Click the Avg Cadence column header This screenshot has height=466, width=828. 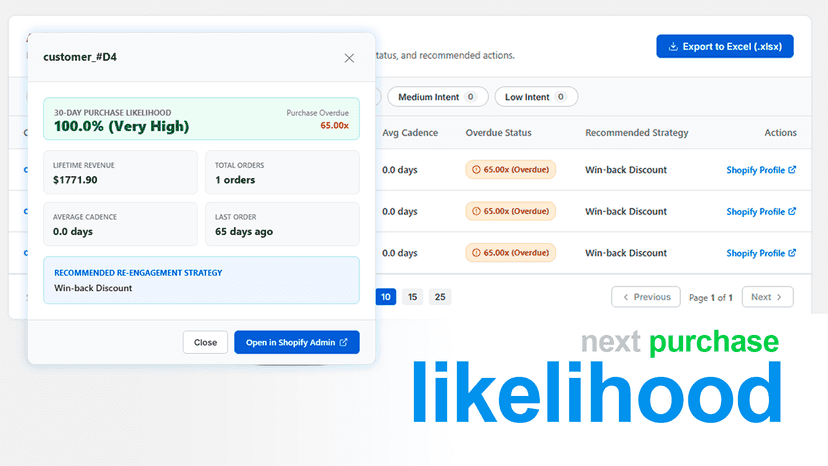(410, 133)
